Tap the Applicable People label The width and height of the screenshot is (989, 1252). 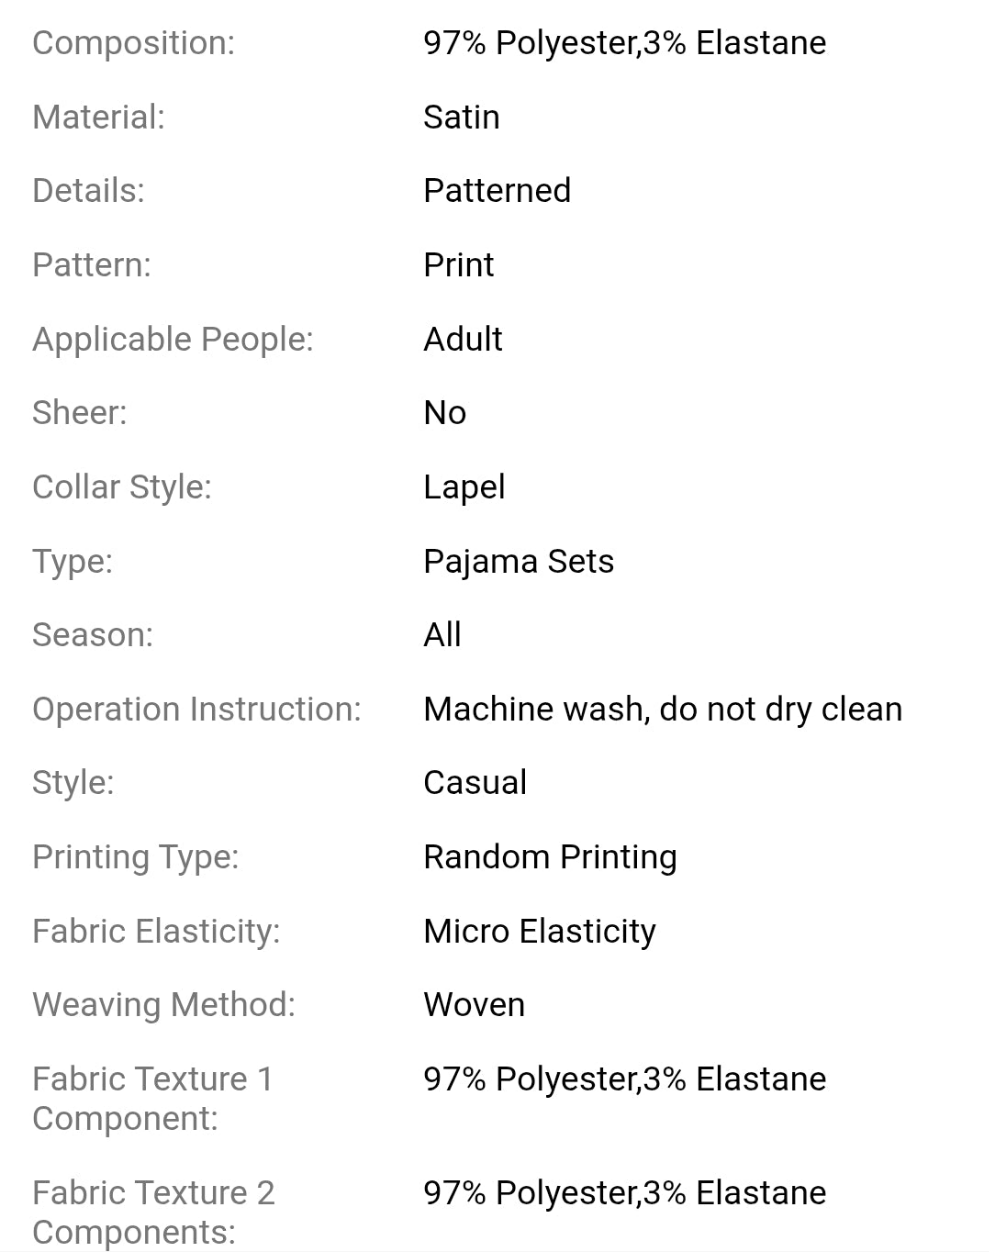tap(172, 339)
